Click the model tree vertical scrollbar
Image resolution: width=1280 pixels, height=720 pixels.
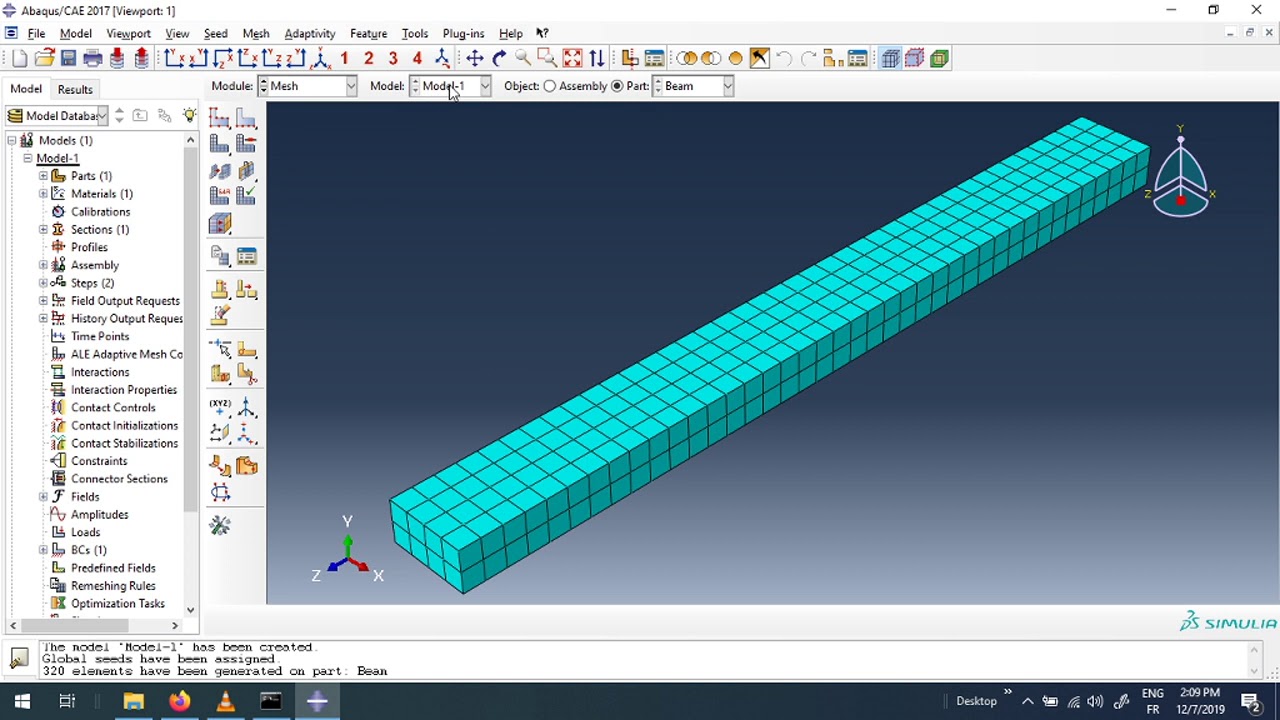[x=191, y=330]
